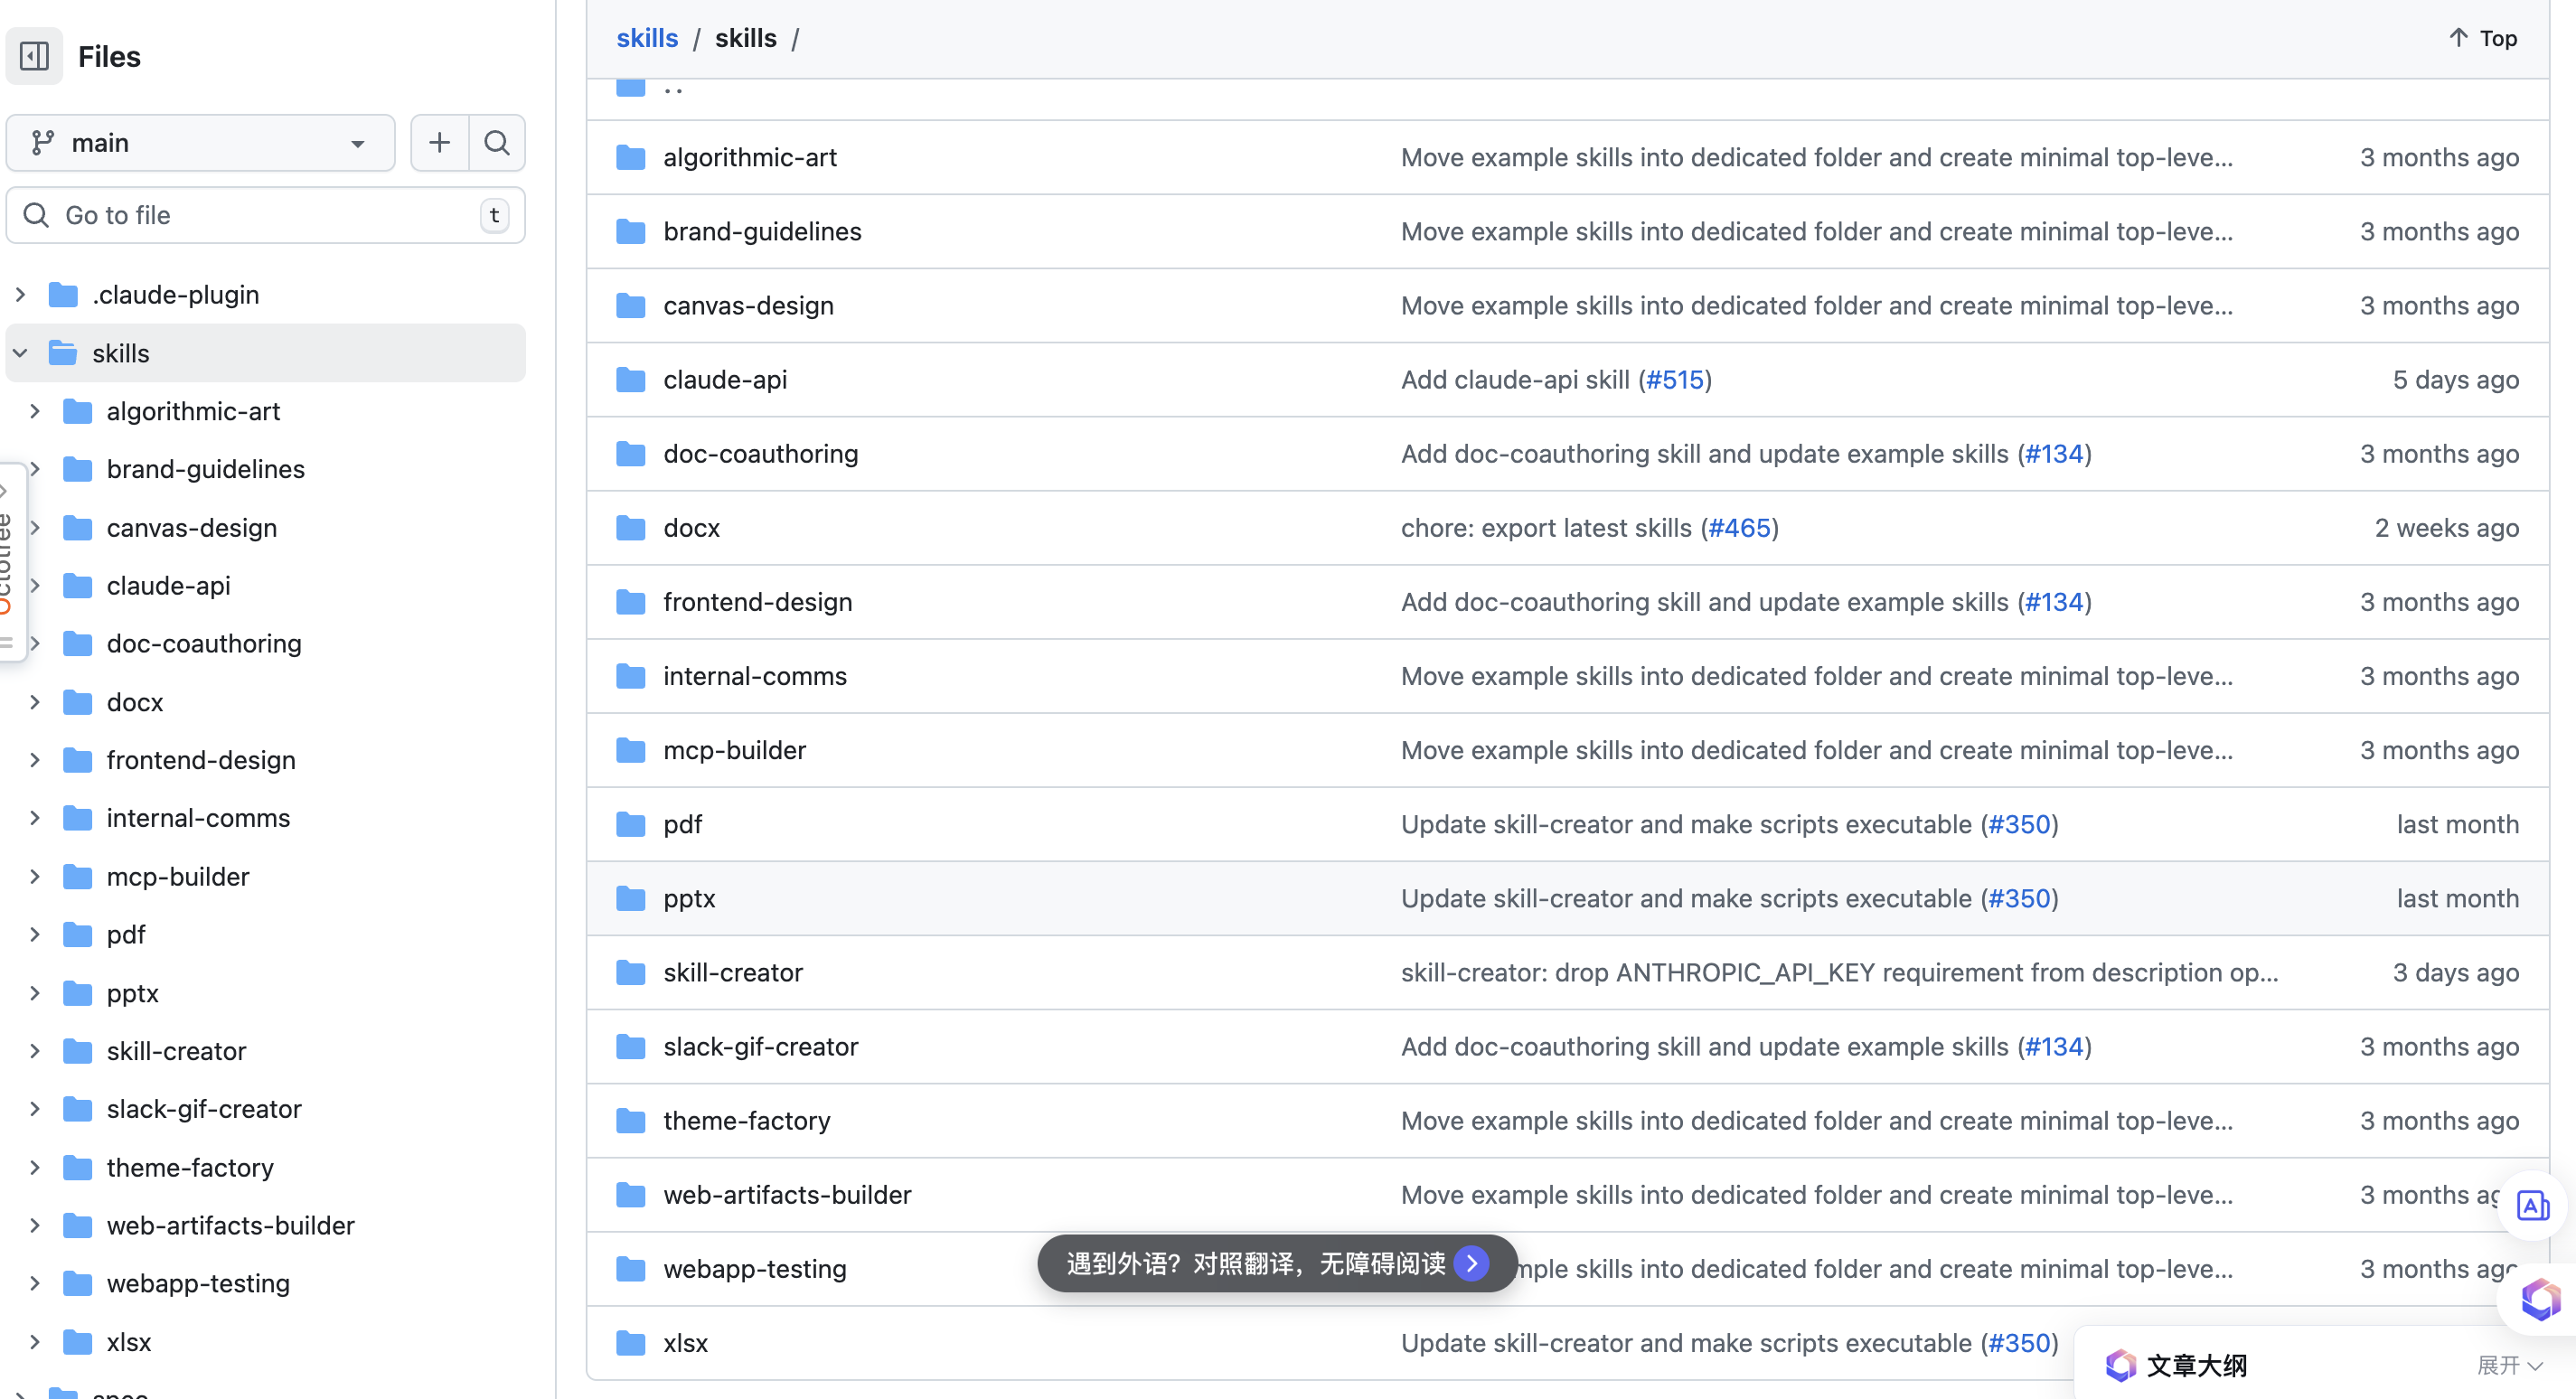Go to parent directory row
Viewport: 2576px width, 1399px height.
point(673,90)
